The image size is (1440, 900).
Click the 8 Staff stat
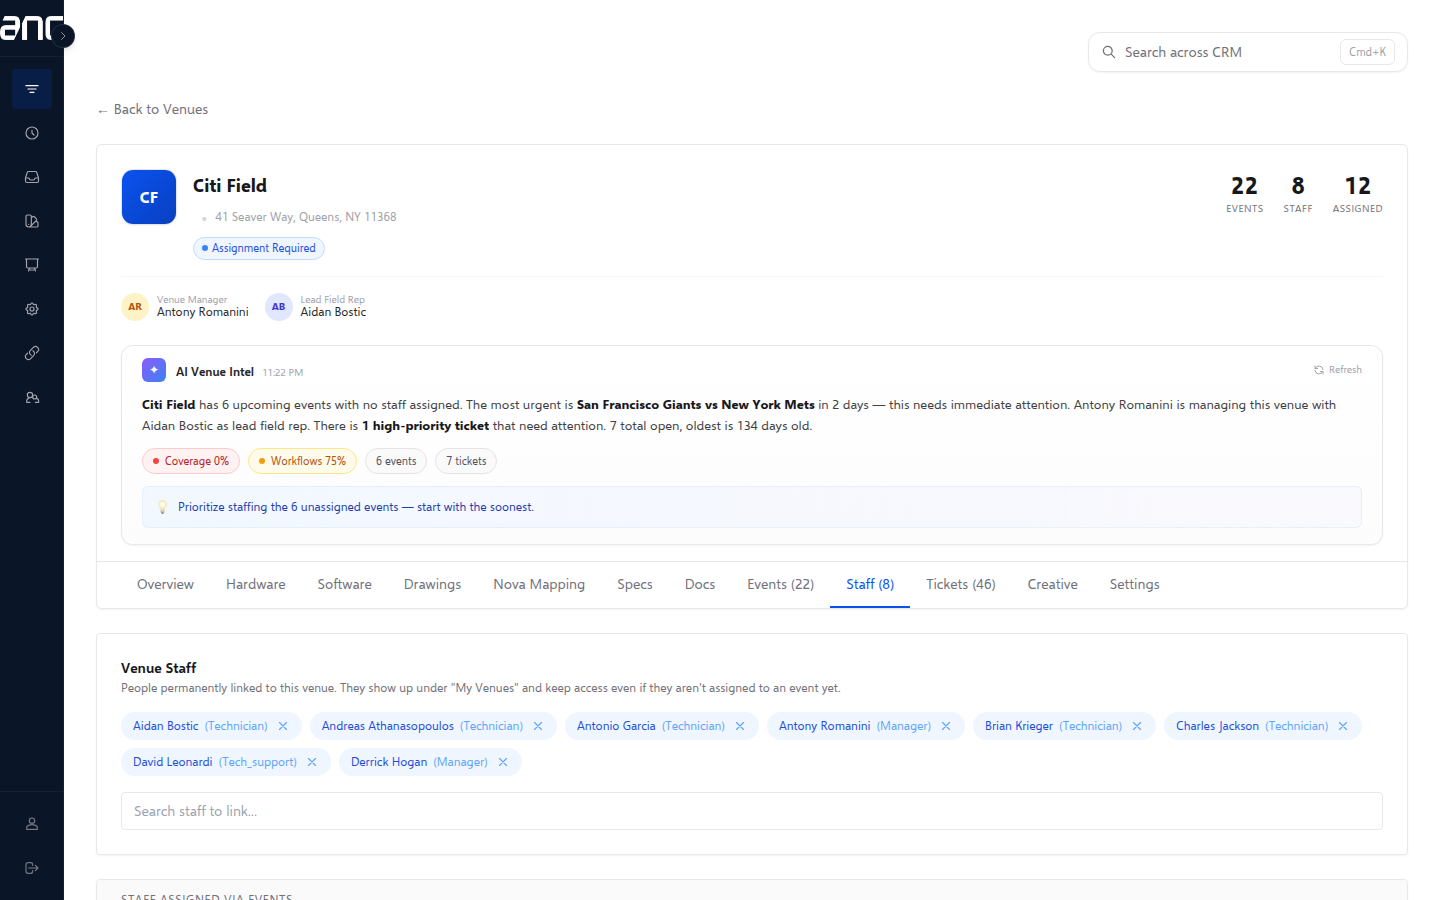pos(1298,194)
